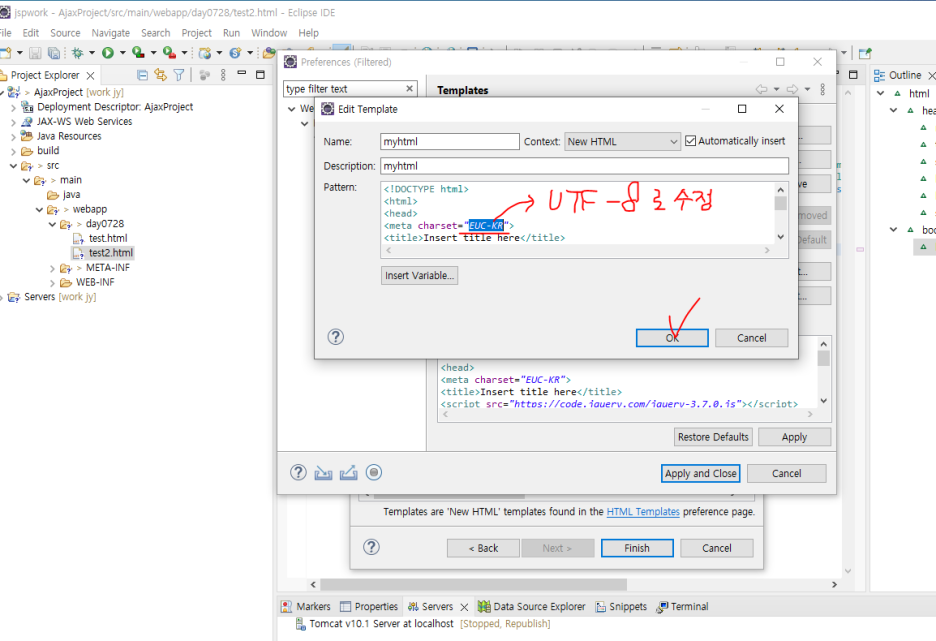The width and height of the screenshot is (936, 641).
Task: Click OK in Edit Template dialog
Action: pos(672,338)
